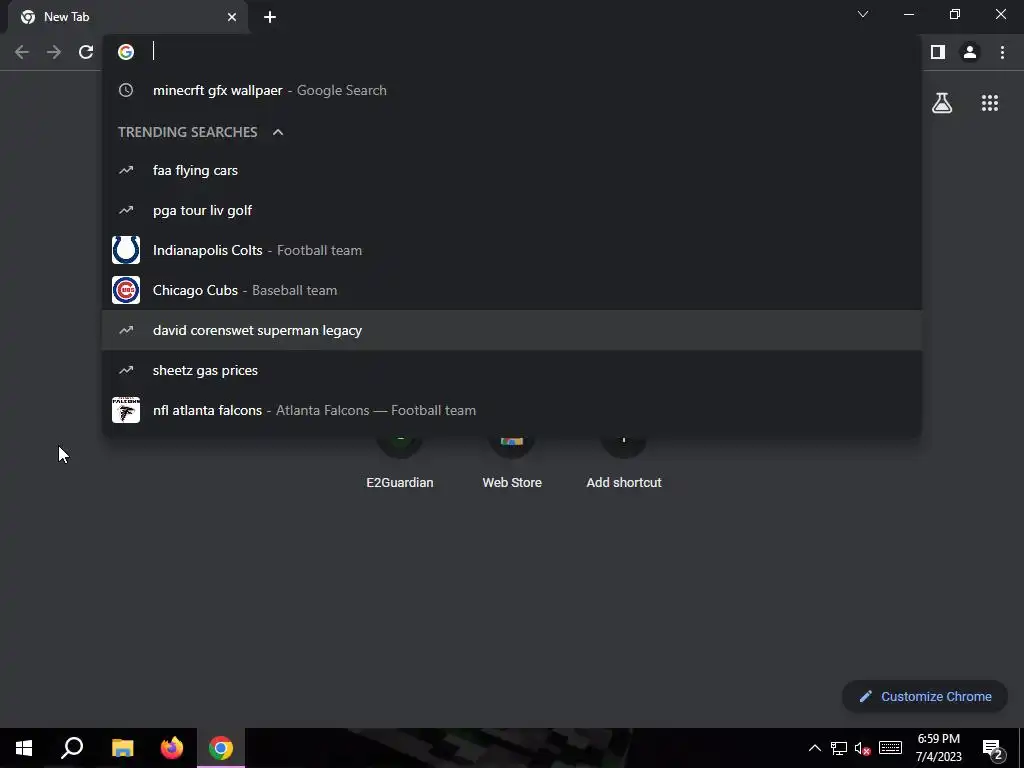Click the Google logo in address bar
Screen dimensions: 1024x768
[x=126, y=52]
